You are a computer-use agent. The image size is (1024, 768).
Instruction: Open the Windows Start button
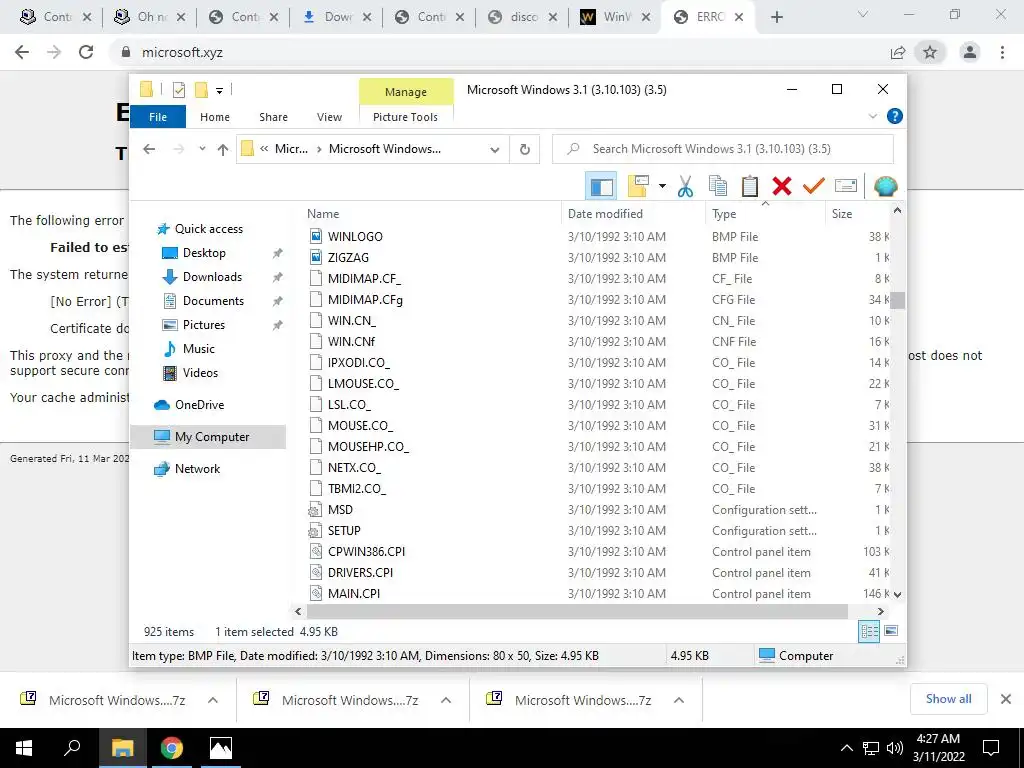pos(24,748)
